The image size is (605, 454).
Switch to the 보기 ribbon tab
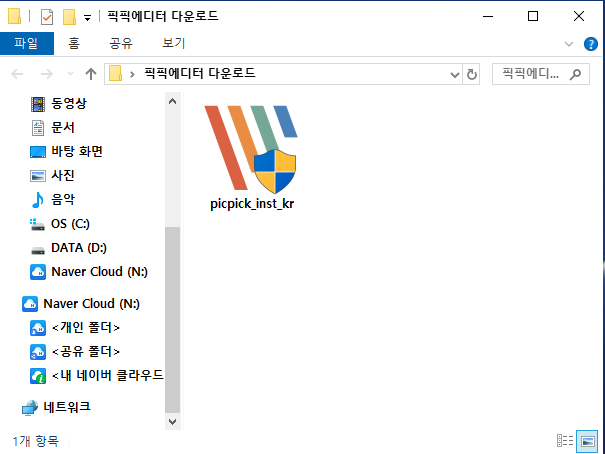pyautogui.click(x=174, y=43)
